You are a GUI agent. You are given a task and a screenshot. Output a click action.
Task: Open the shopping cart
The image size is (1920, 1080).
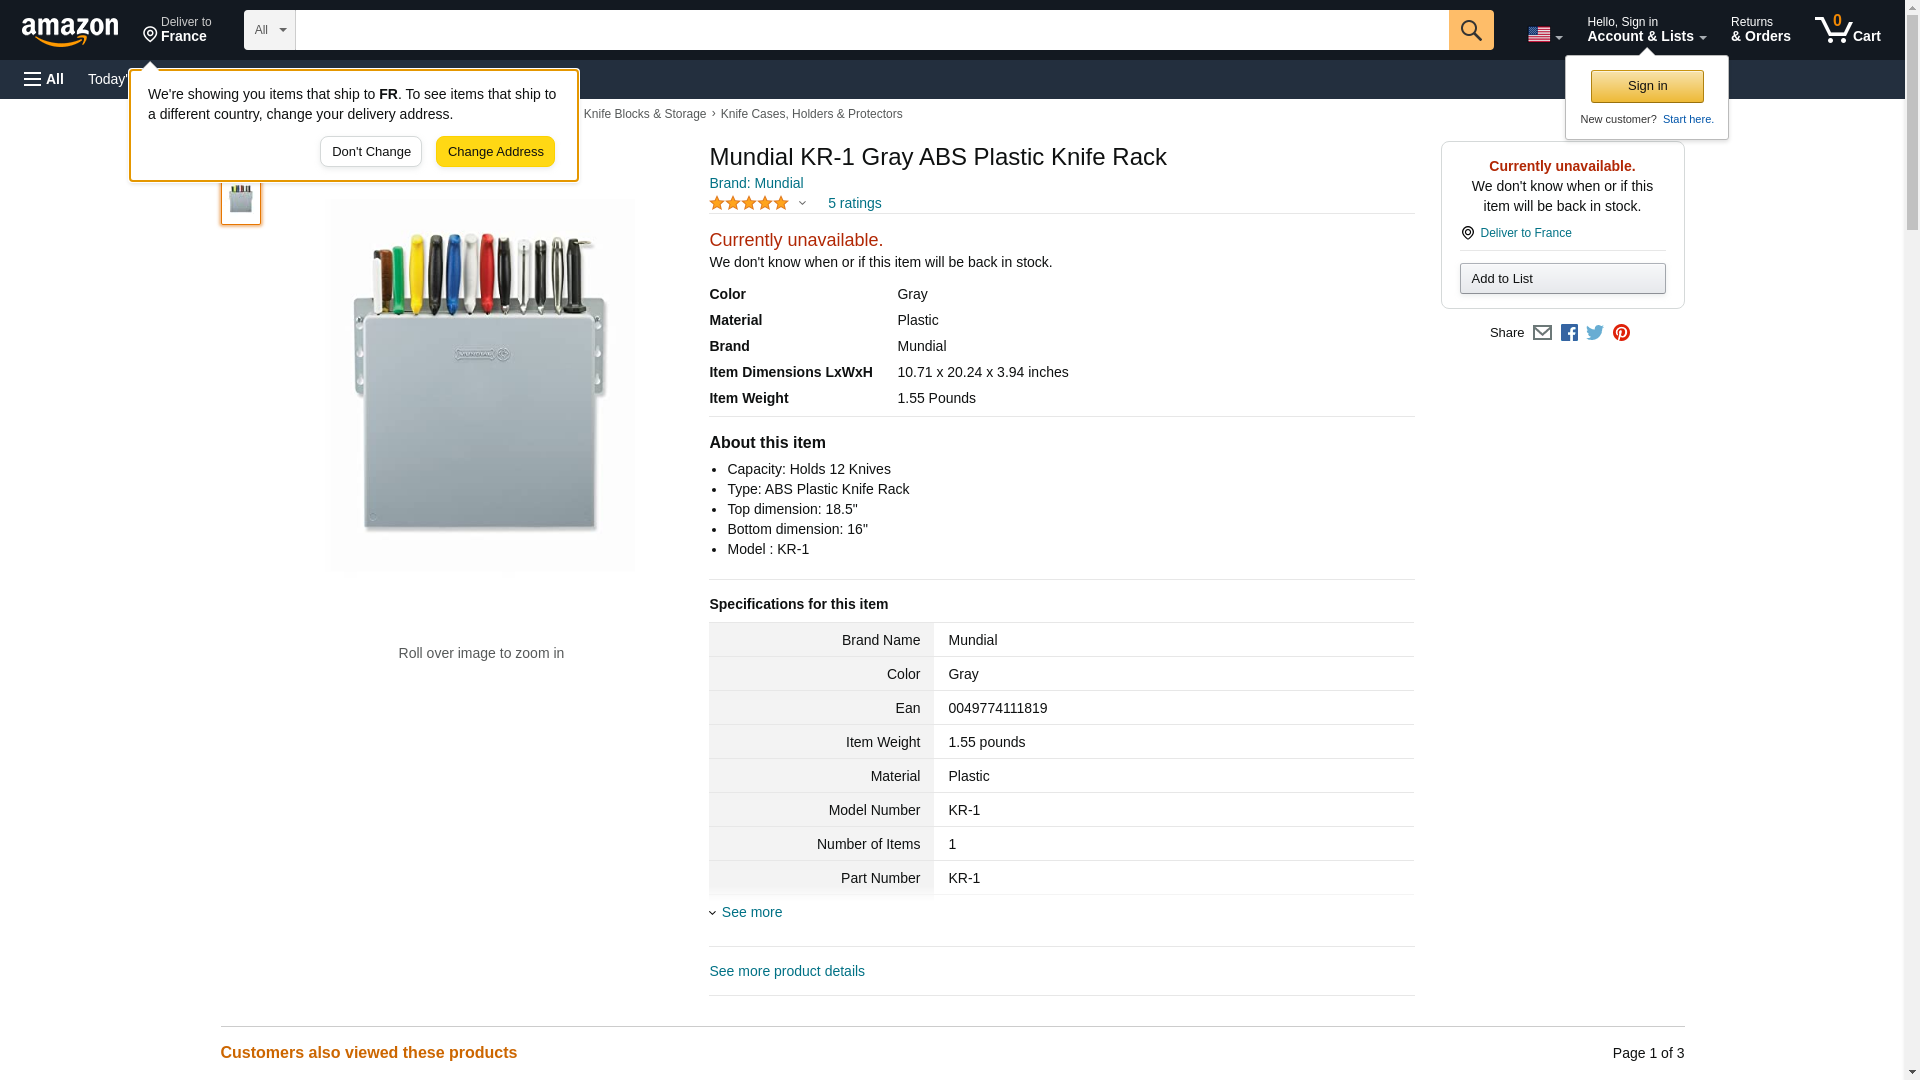(x=1847, y=30)
